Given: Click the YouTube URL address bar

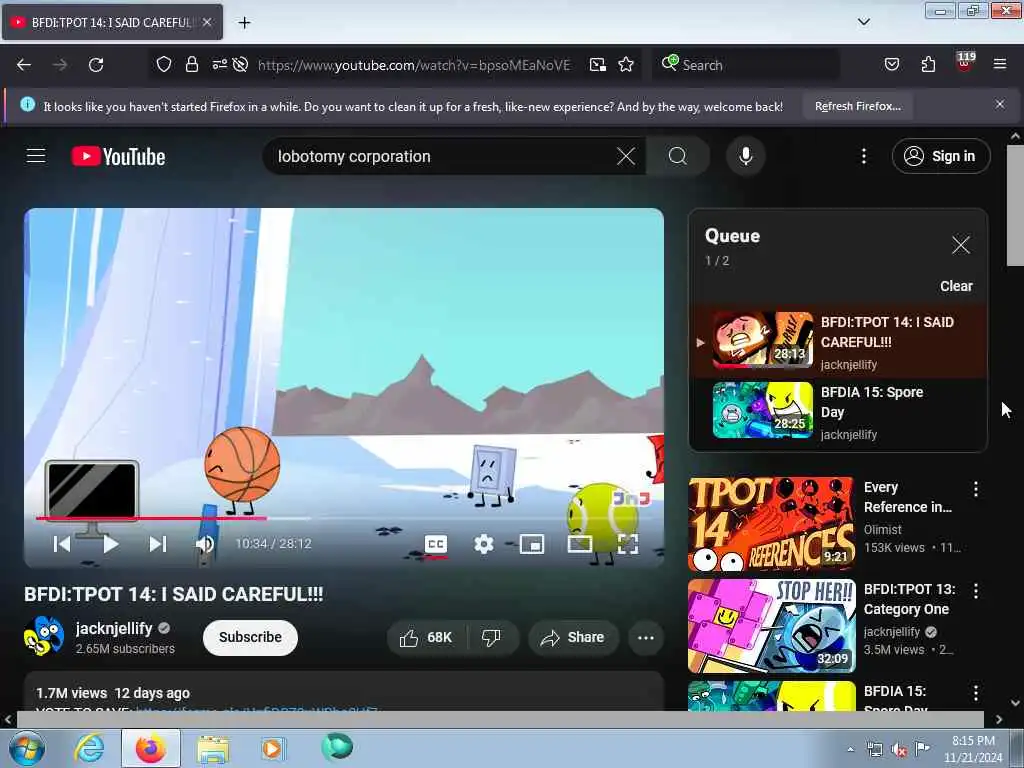Looking at the screenshot, I should point(414,65).
